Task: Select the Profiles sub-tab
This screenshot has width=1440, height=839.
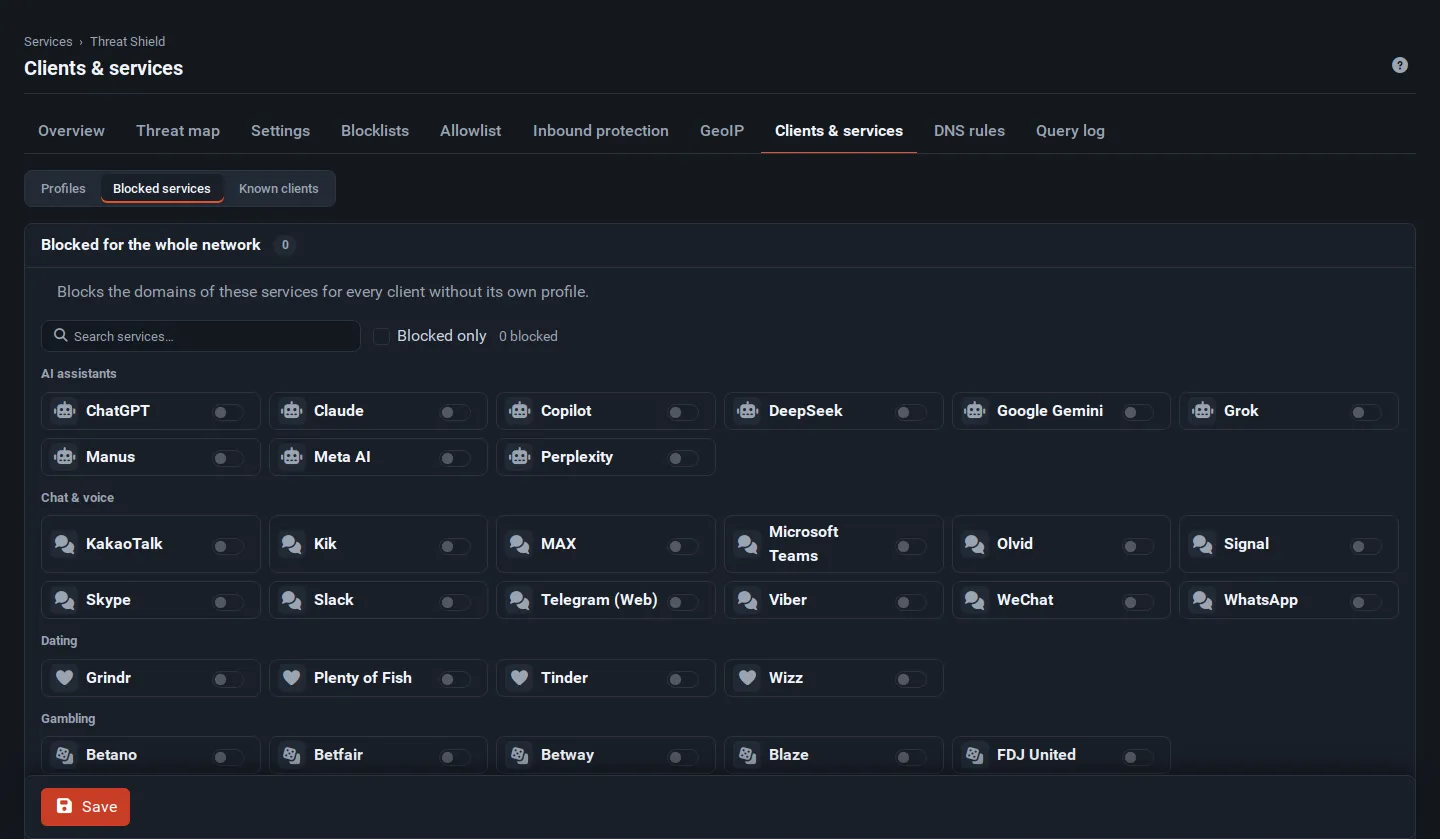Action: pos(63,188)
